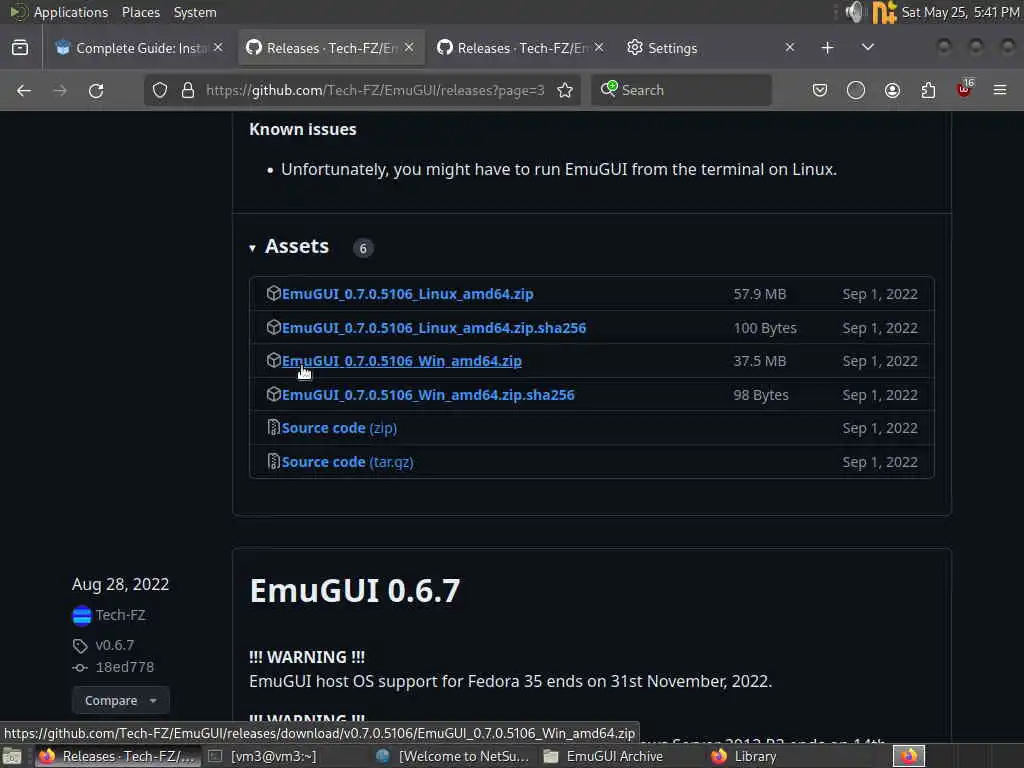Download Source code (tar.gz)
This screenshot has width=1024, height=768.
click(347, 462)
